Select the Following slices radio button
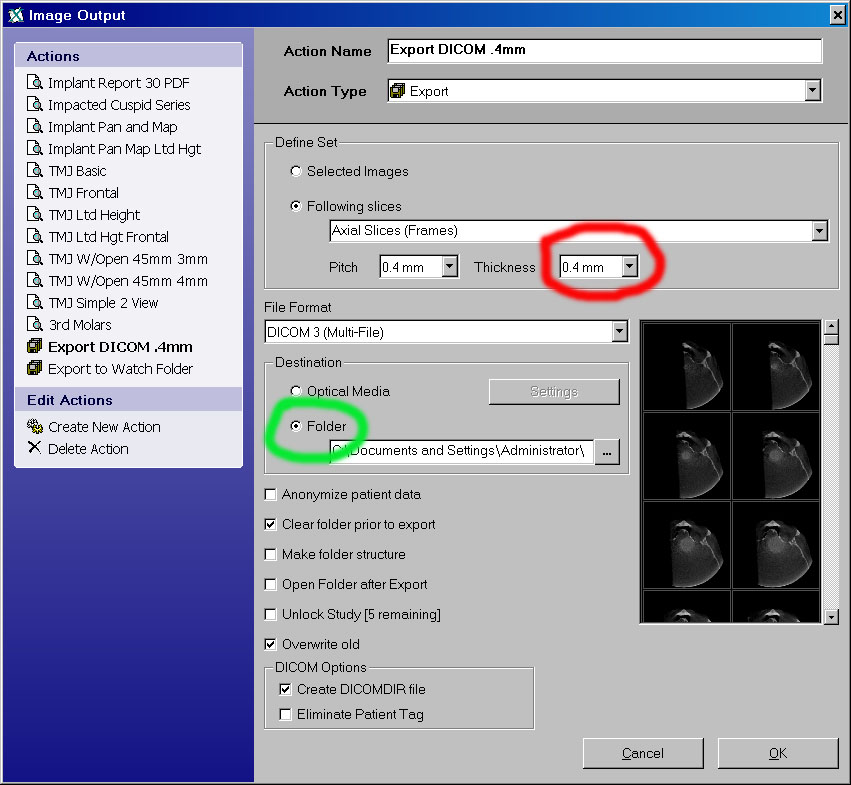 [x=296, y=206]
